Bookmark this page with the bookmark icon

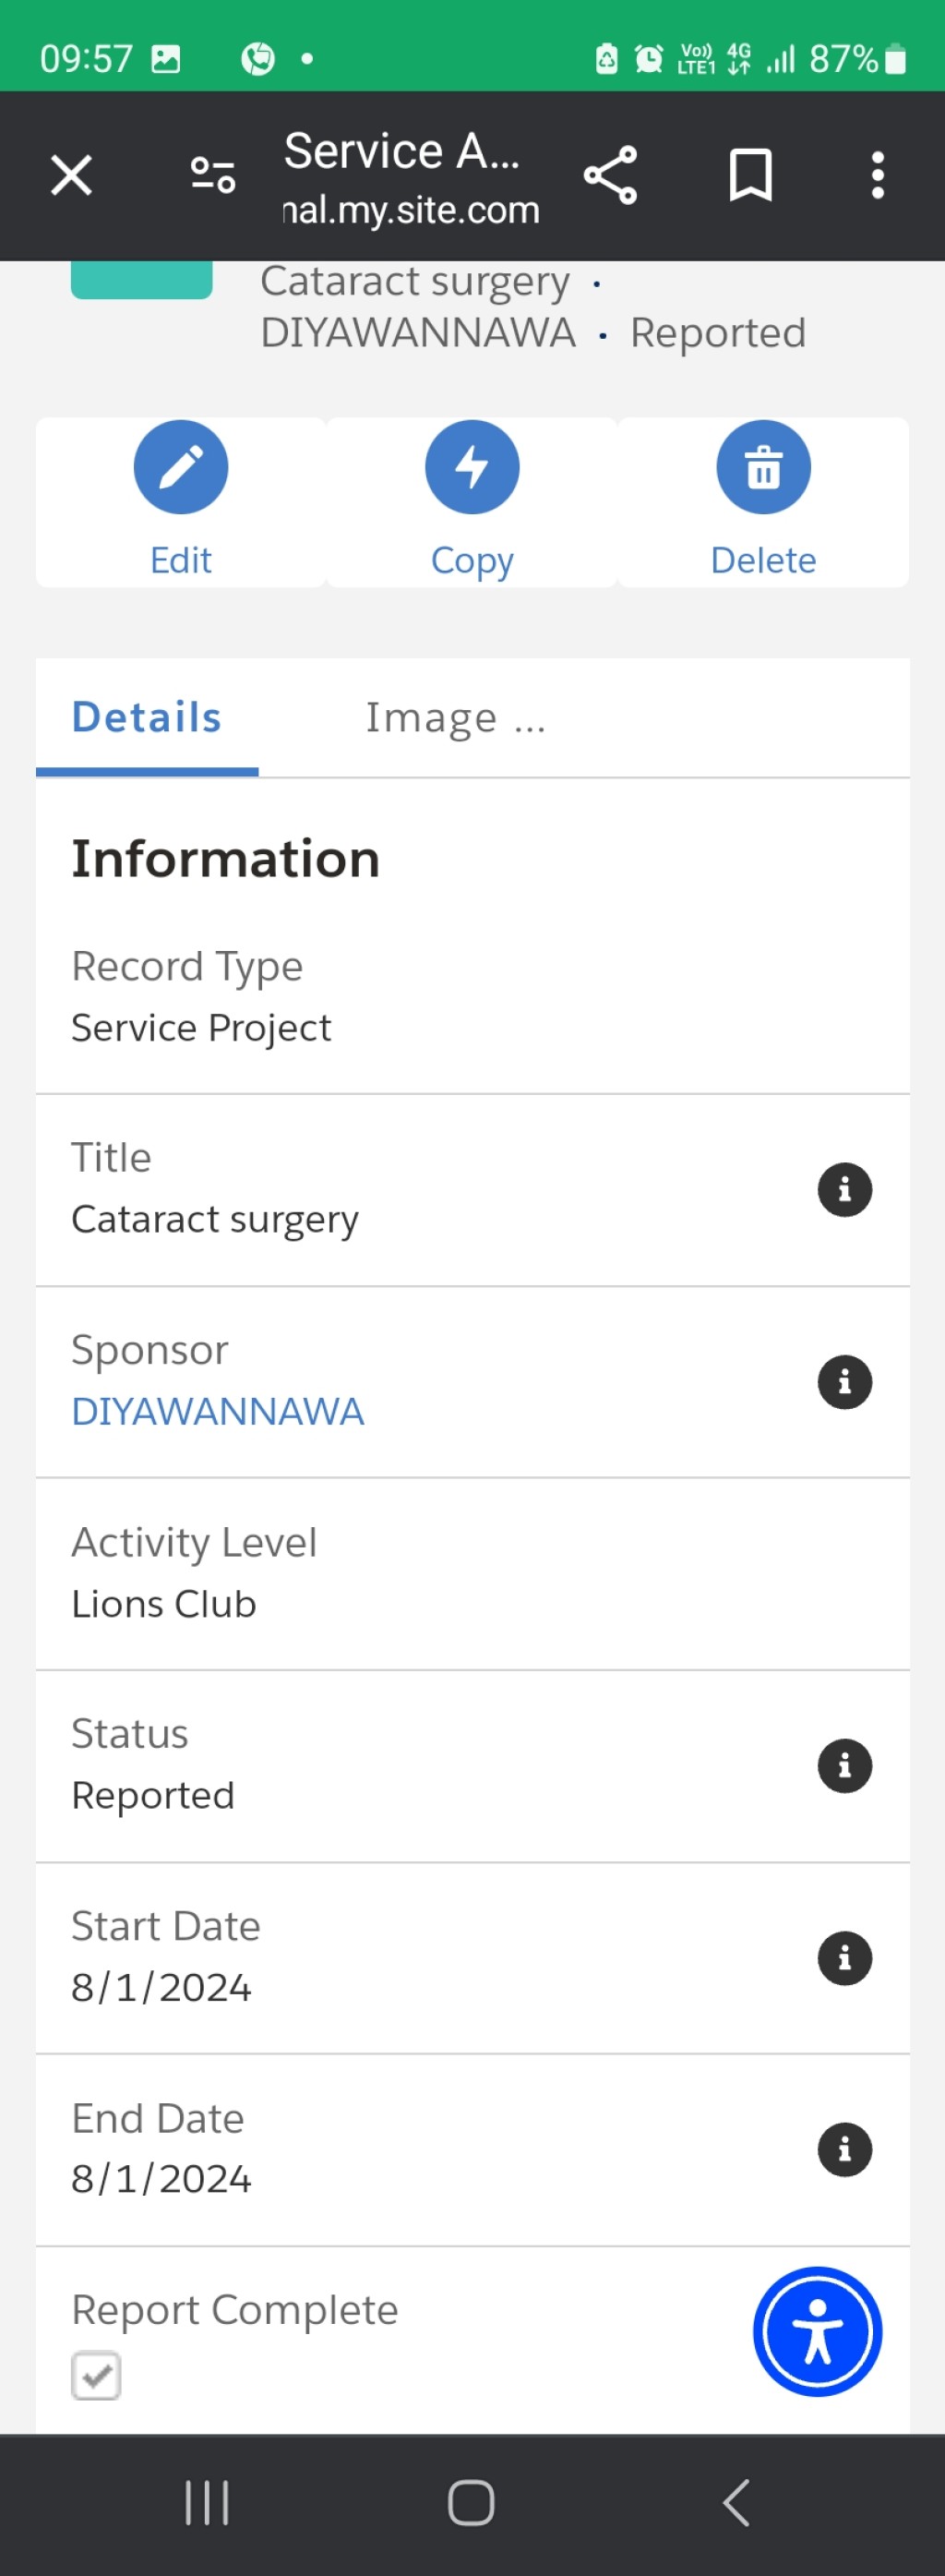pyautogui.click(x=750, y=175)
